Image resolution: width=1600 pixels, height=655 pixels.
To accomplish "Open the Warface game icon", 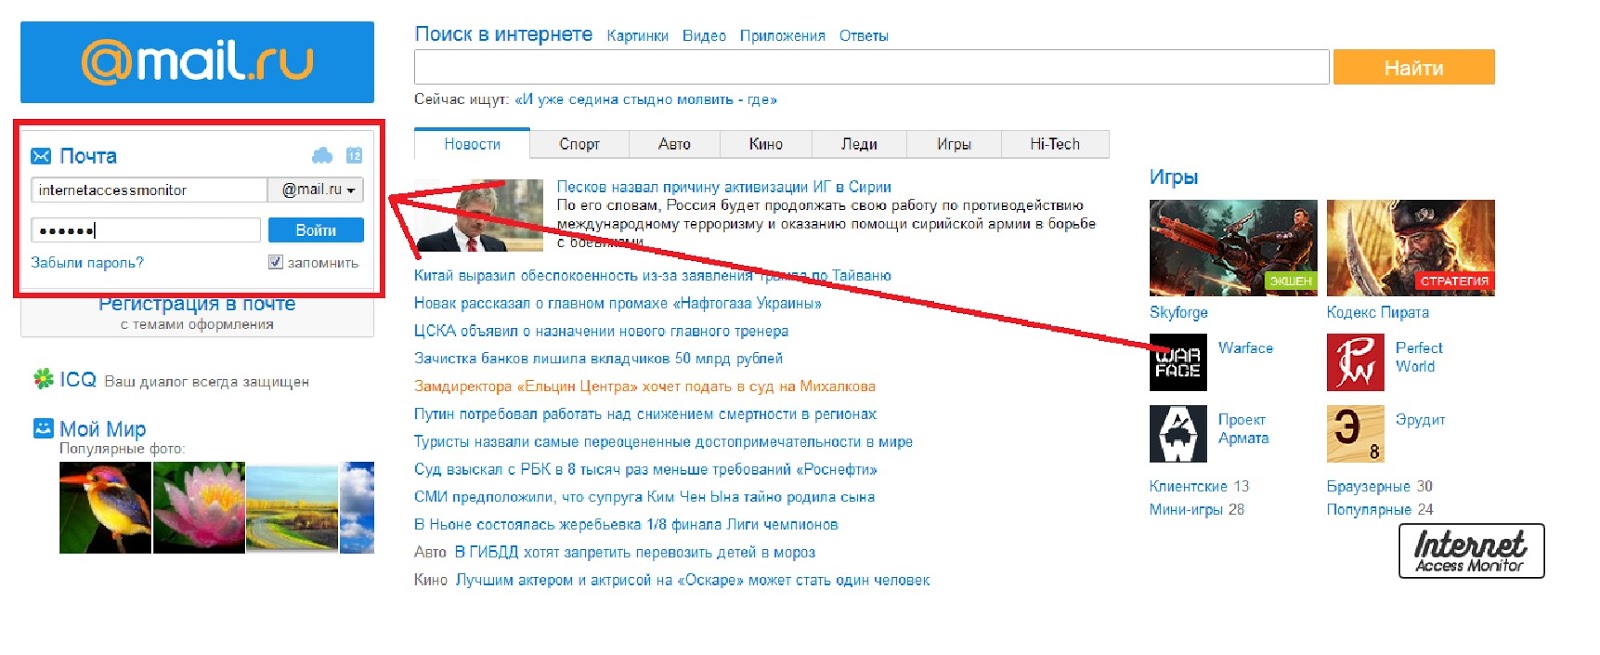I will pyautogui.click(x=1178, y=362).
